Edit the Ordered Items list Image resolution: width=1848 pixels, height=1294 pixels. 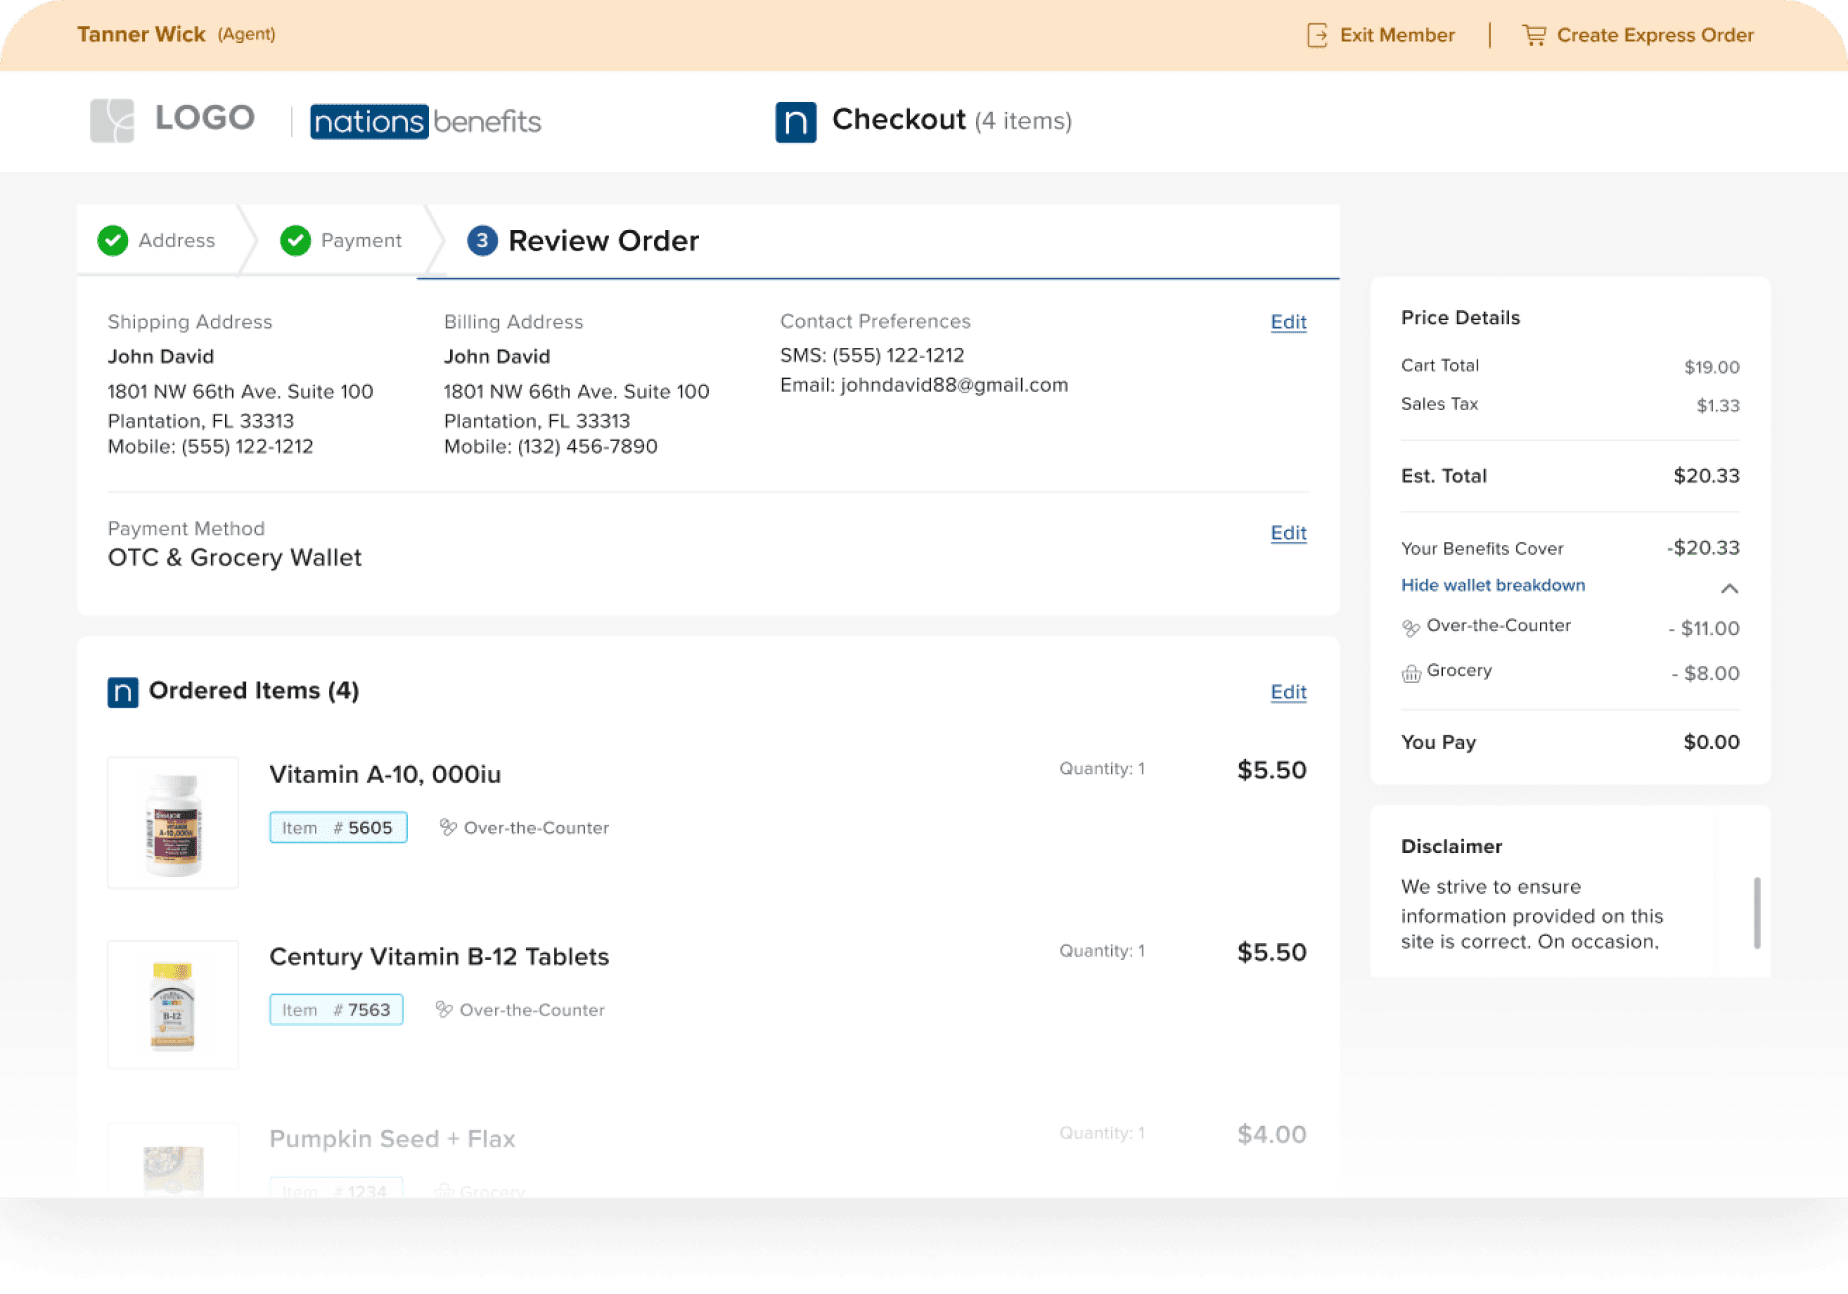(x=1288, y=692)
